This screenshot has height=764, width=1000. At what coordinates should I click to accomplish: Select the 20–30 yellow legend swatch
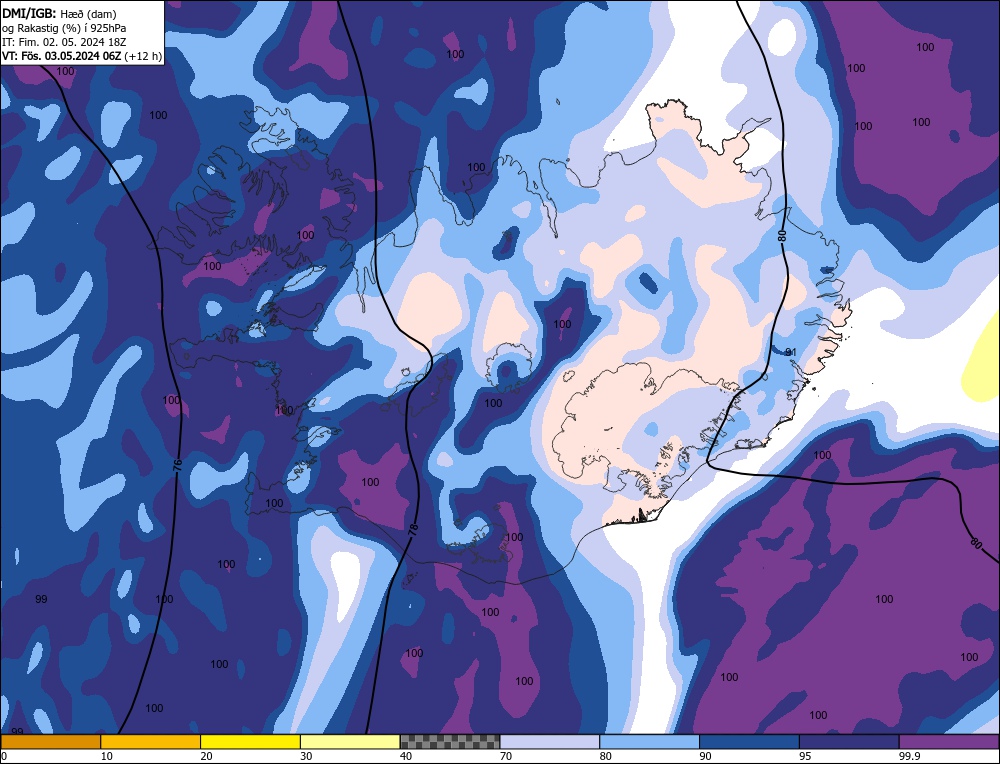(x=250, y=742)
